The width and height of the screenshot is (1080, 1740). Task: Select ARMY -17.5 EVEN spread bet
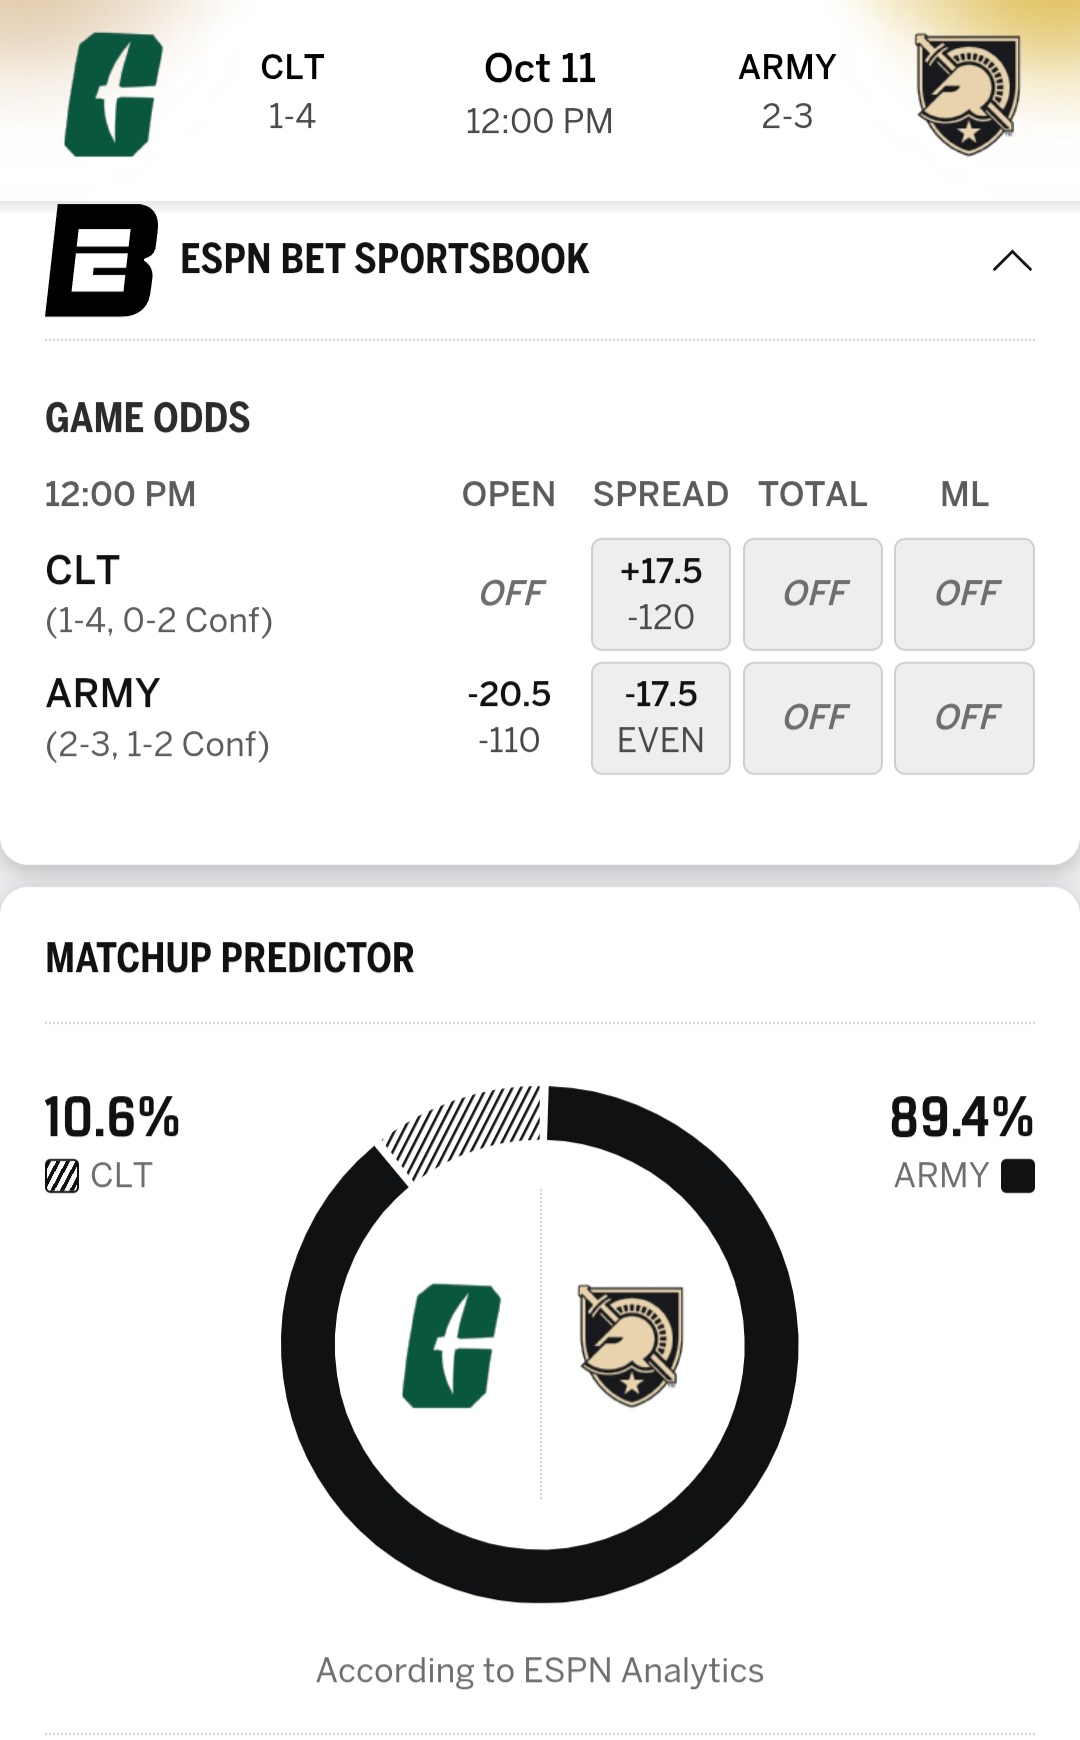coord(660,718)
